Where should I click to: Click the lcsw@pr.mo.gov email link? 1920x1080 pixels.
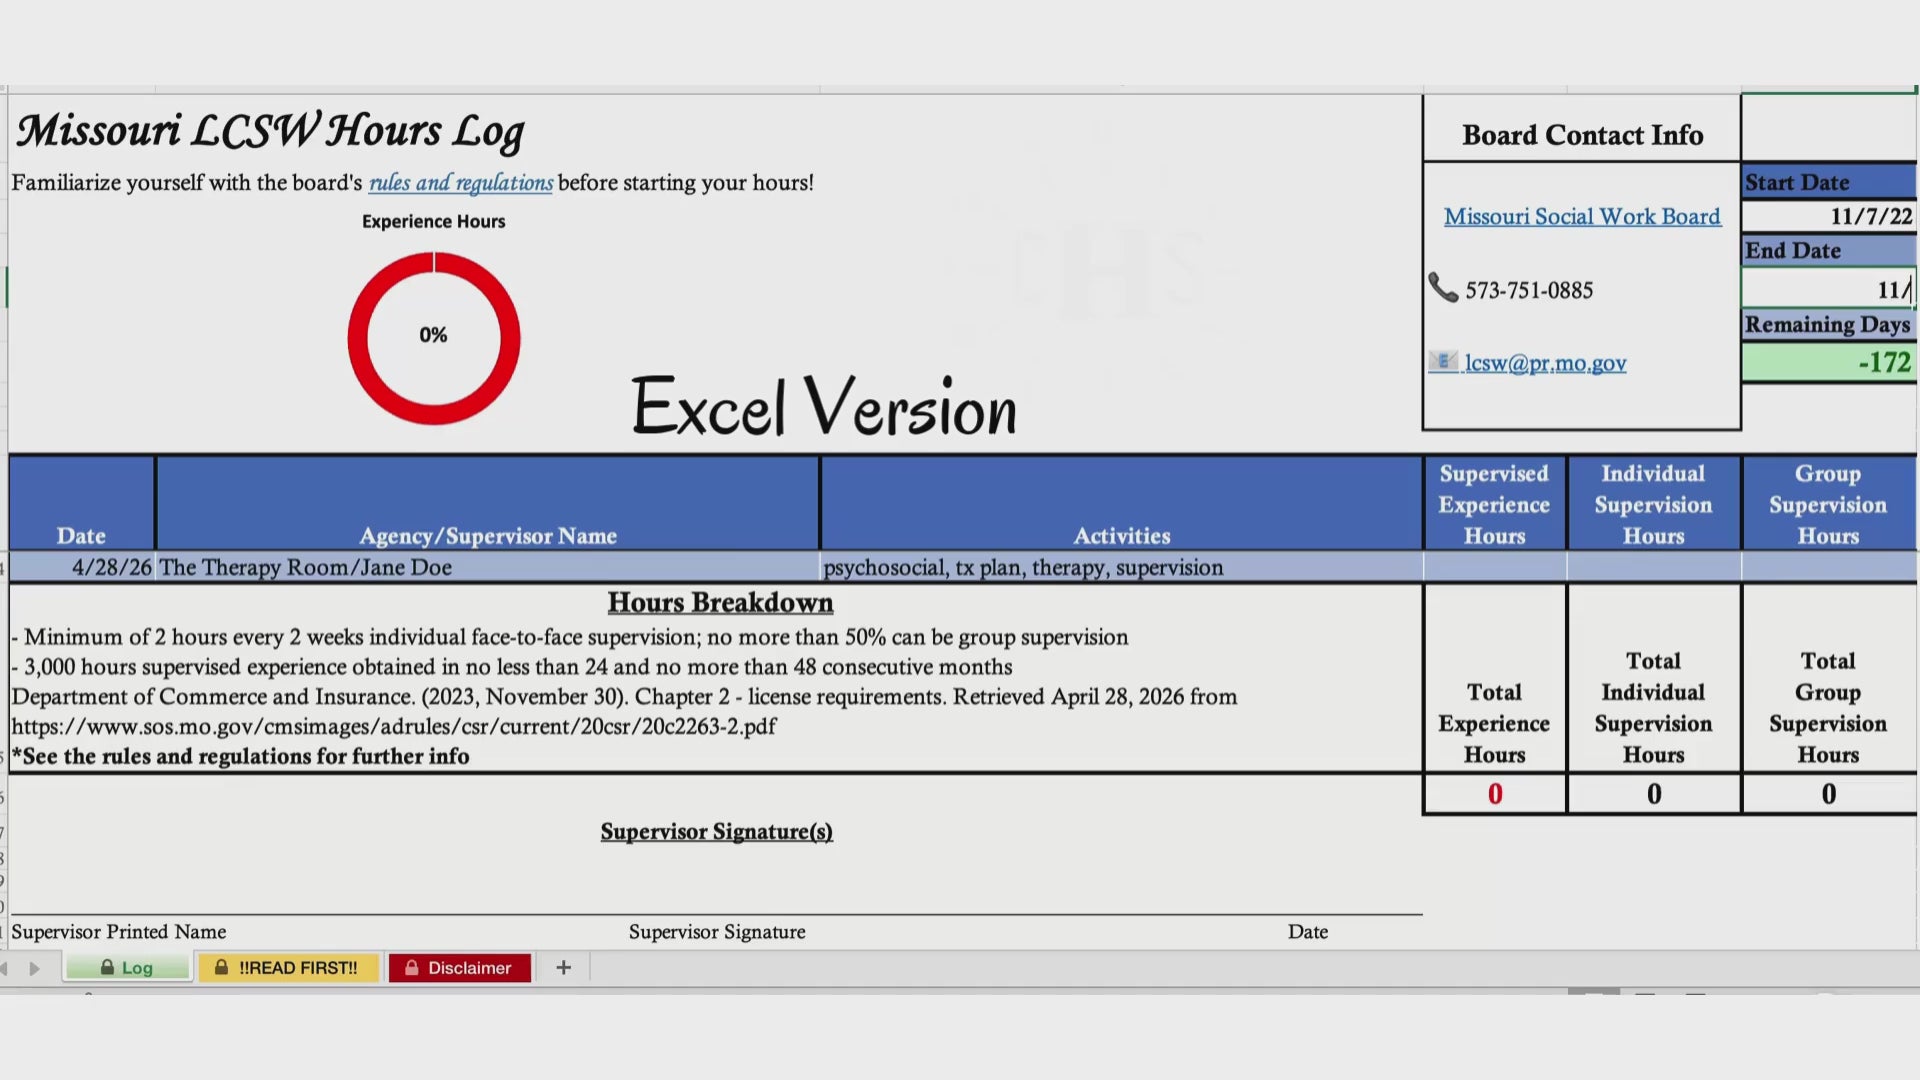click(1545, 363)
